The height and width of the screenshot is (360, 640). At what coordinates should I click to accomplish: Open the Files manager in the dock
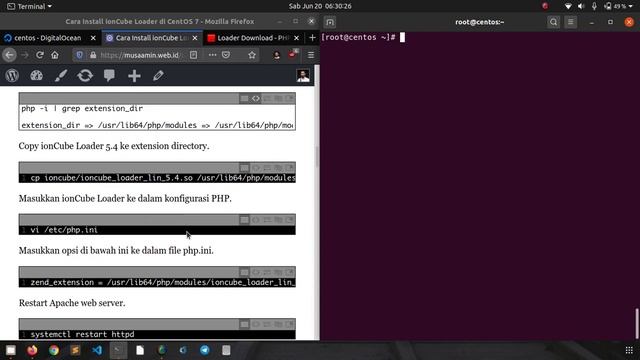click(x=11, y=350)
